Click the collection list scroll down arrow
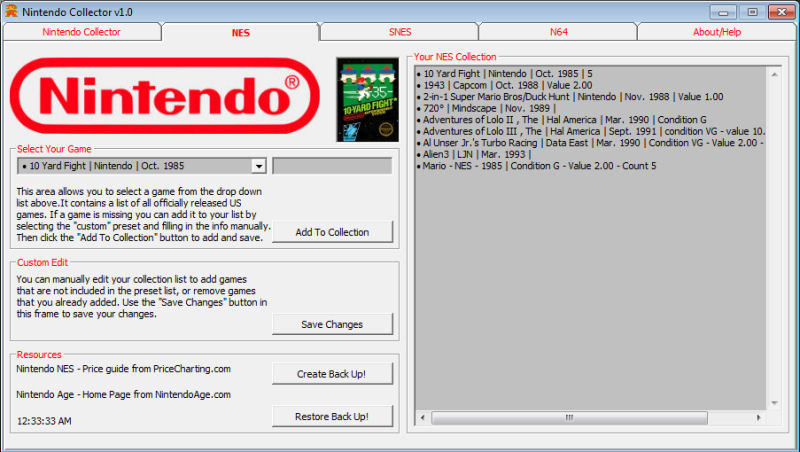Viewport: 800px width, 452px height. point(774,403)
